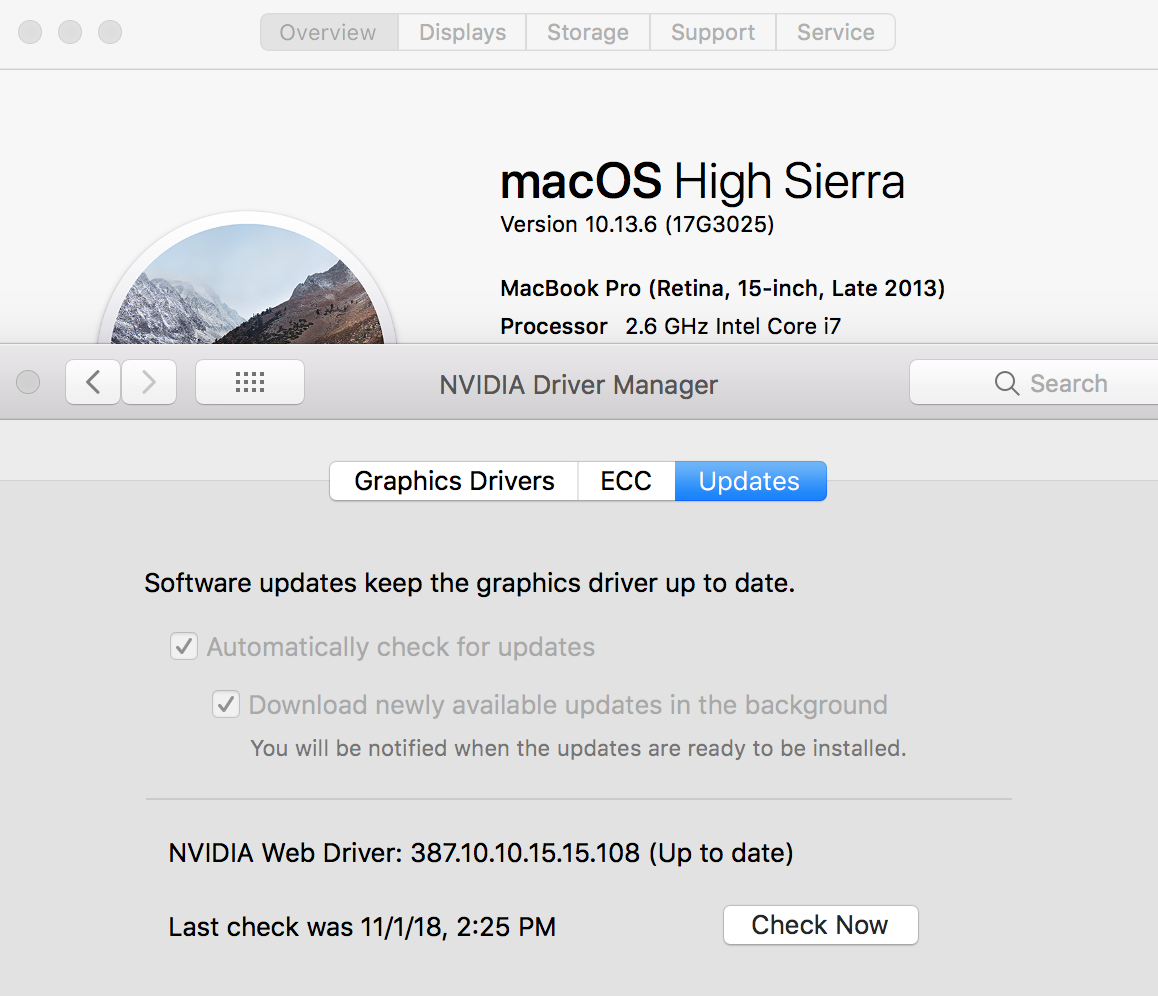Click the About This Mac zoom button
The width and height of the screenshot is (1158, 996).
(110, 32)
